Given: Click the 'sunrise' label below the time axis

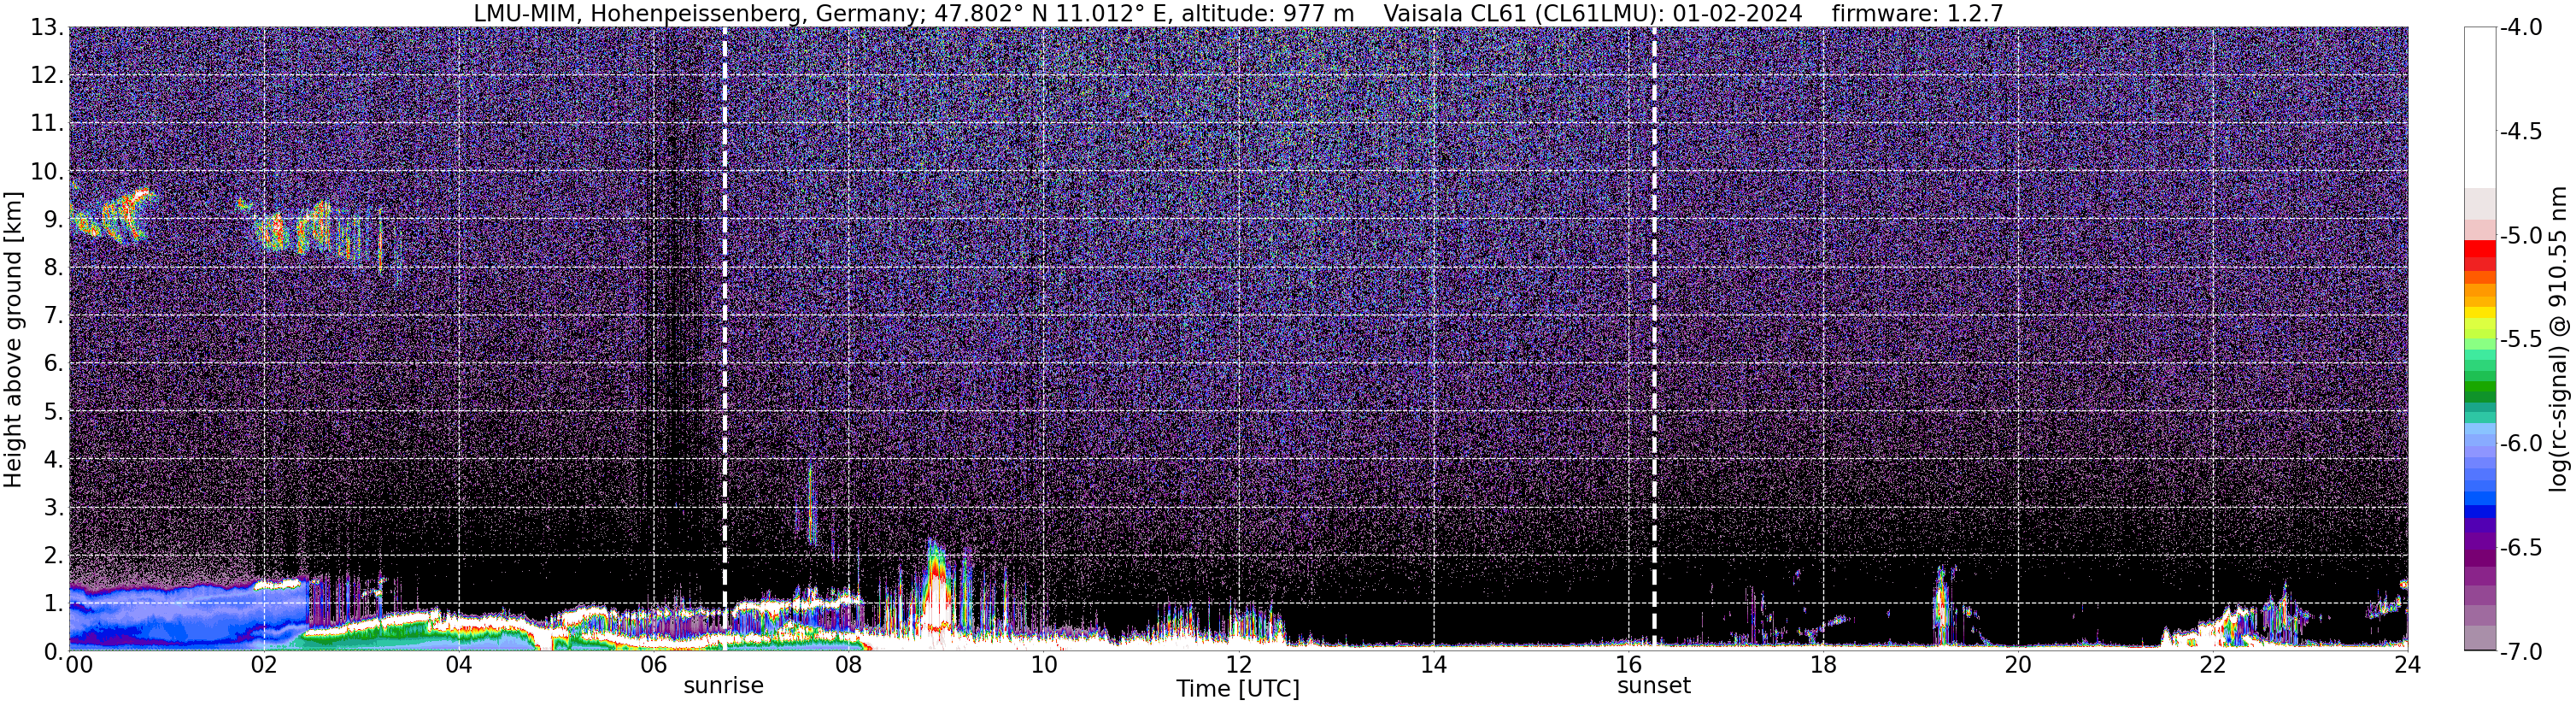Looking at the screenshot, I should point(723,686).
